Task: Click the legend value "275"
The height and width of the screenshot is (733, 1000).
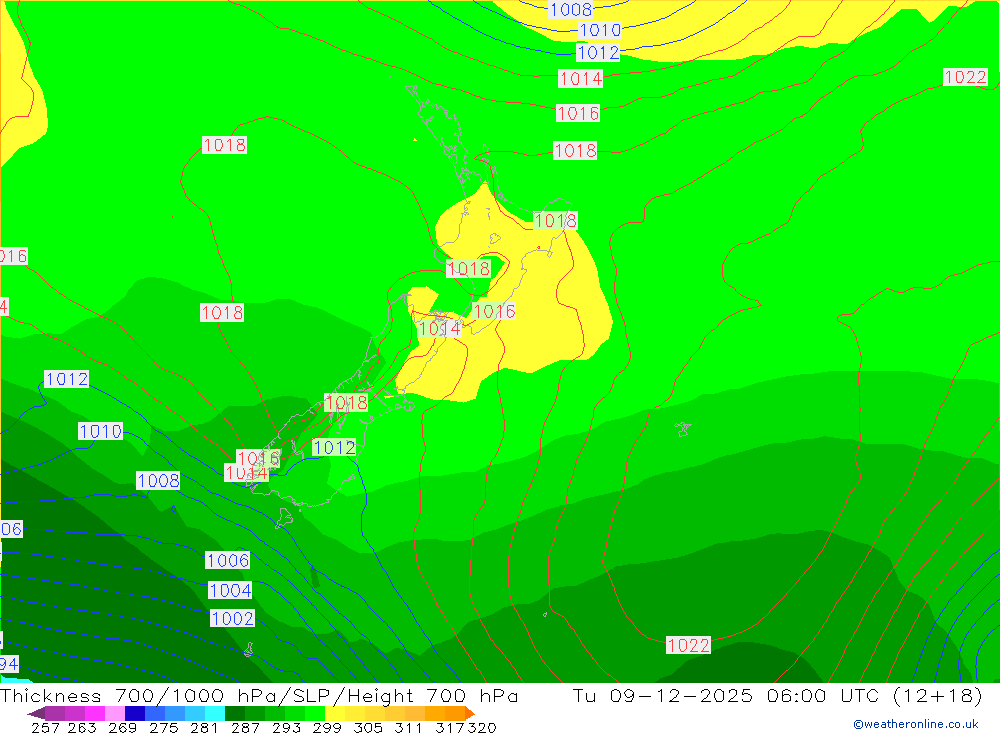Action: 164,727
